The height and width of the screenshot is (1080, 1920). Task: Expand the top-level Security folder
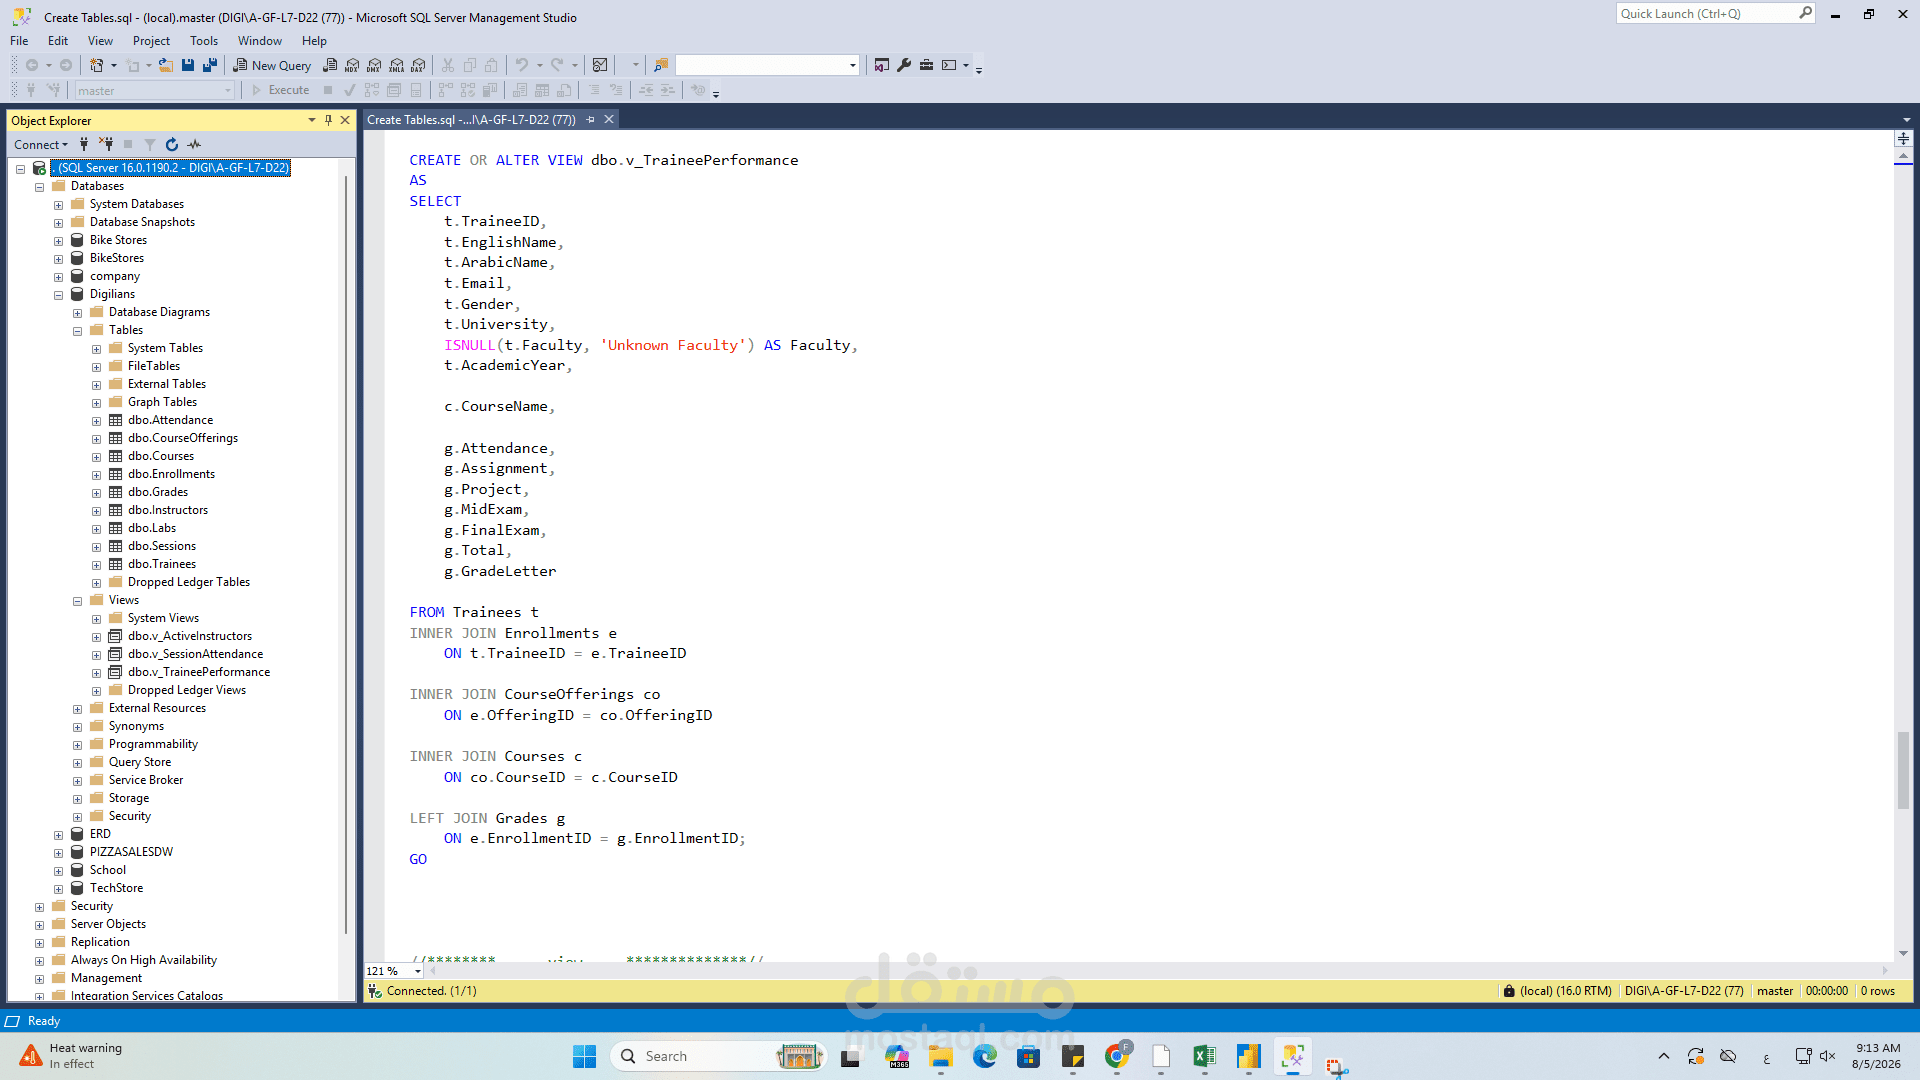[39, 906]
